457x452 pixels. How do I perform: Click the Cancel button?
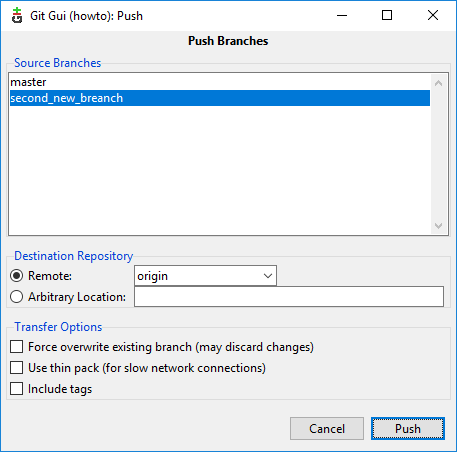pos(327,429)
